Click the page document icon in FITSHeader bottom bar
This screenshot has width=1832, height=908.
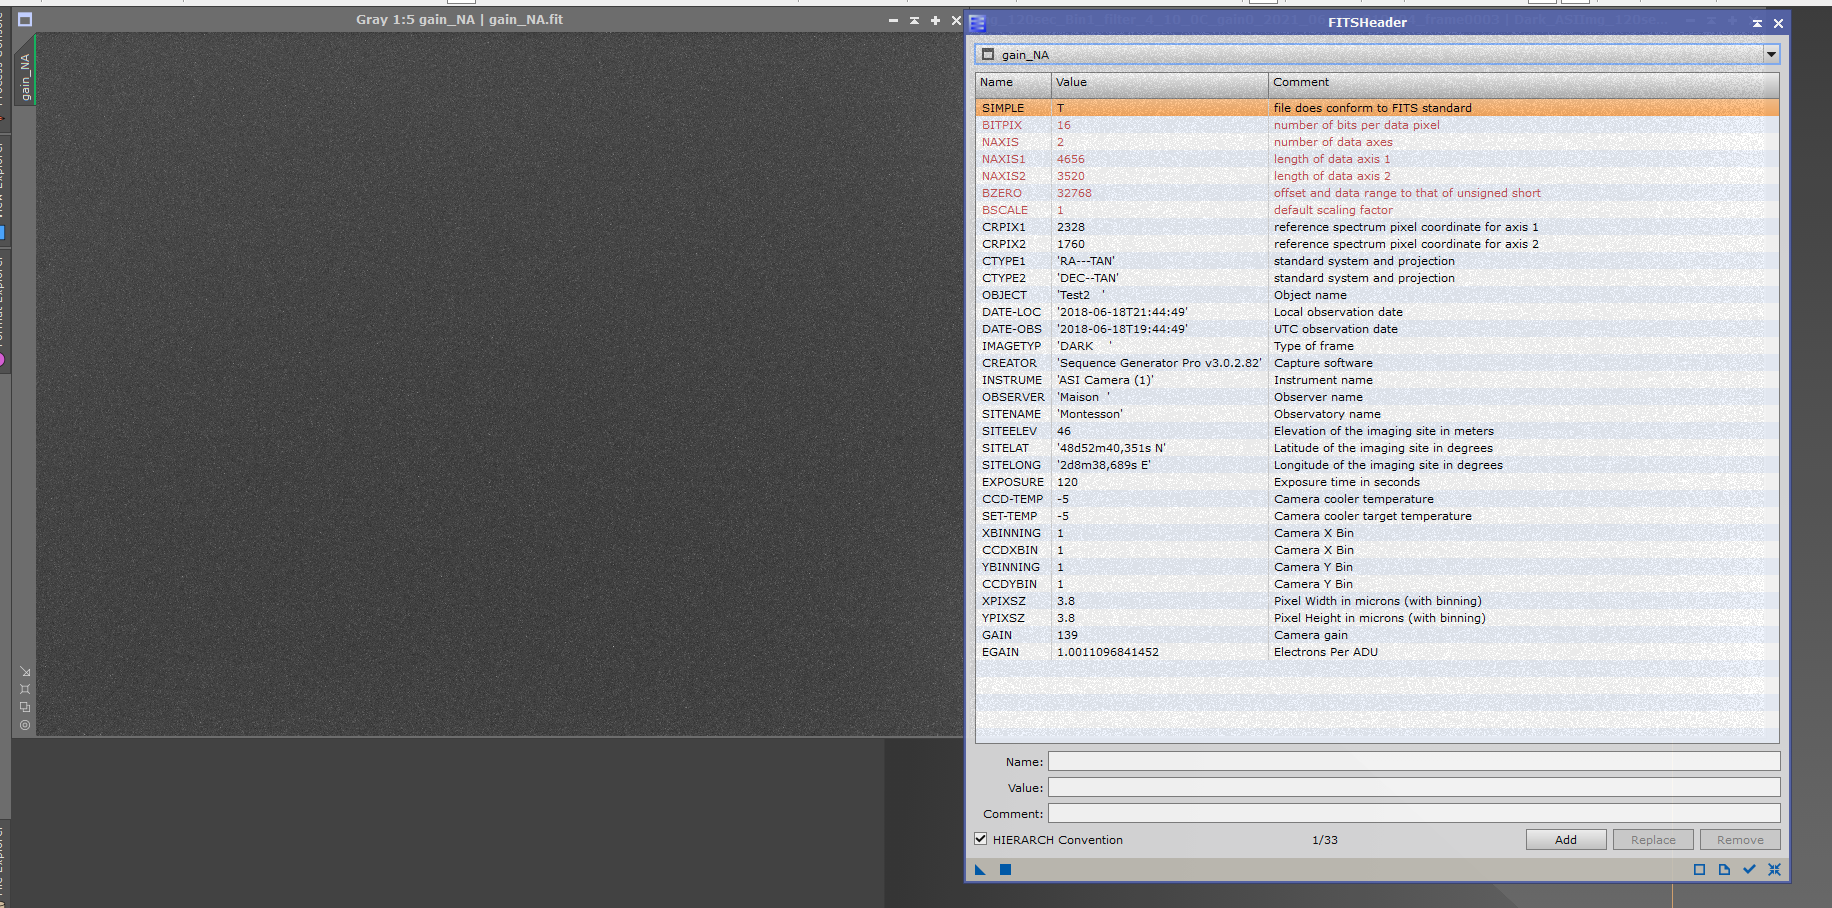point(1724,870)
